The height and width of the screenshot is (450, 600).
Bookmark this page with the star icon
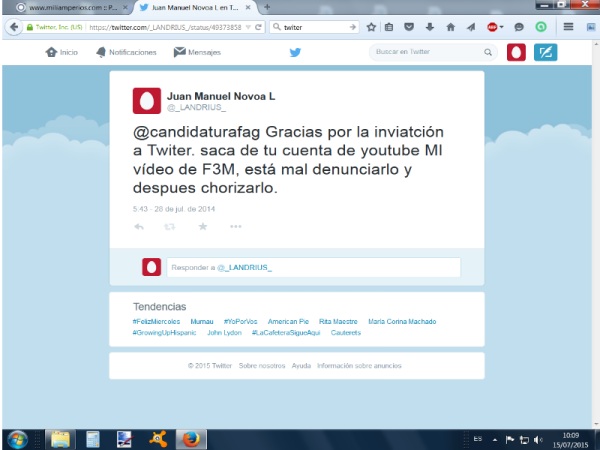(x=371, y=27)
